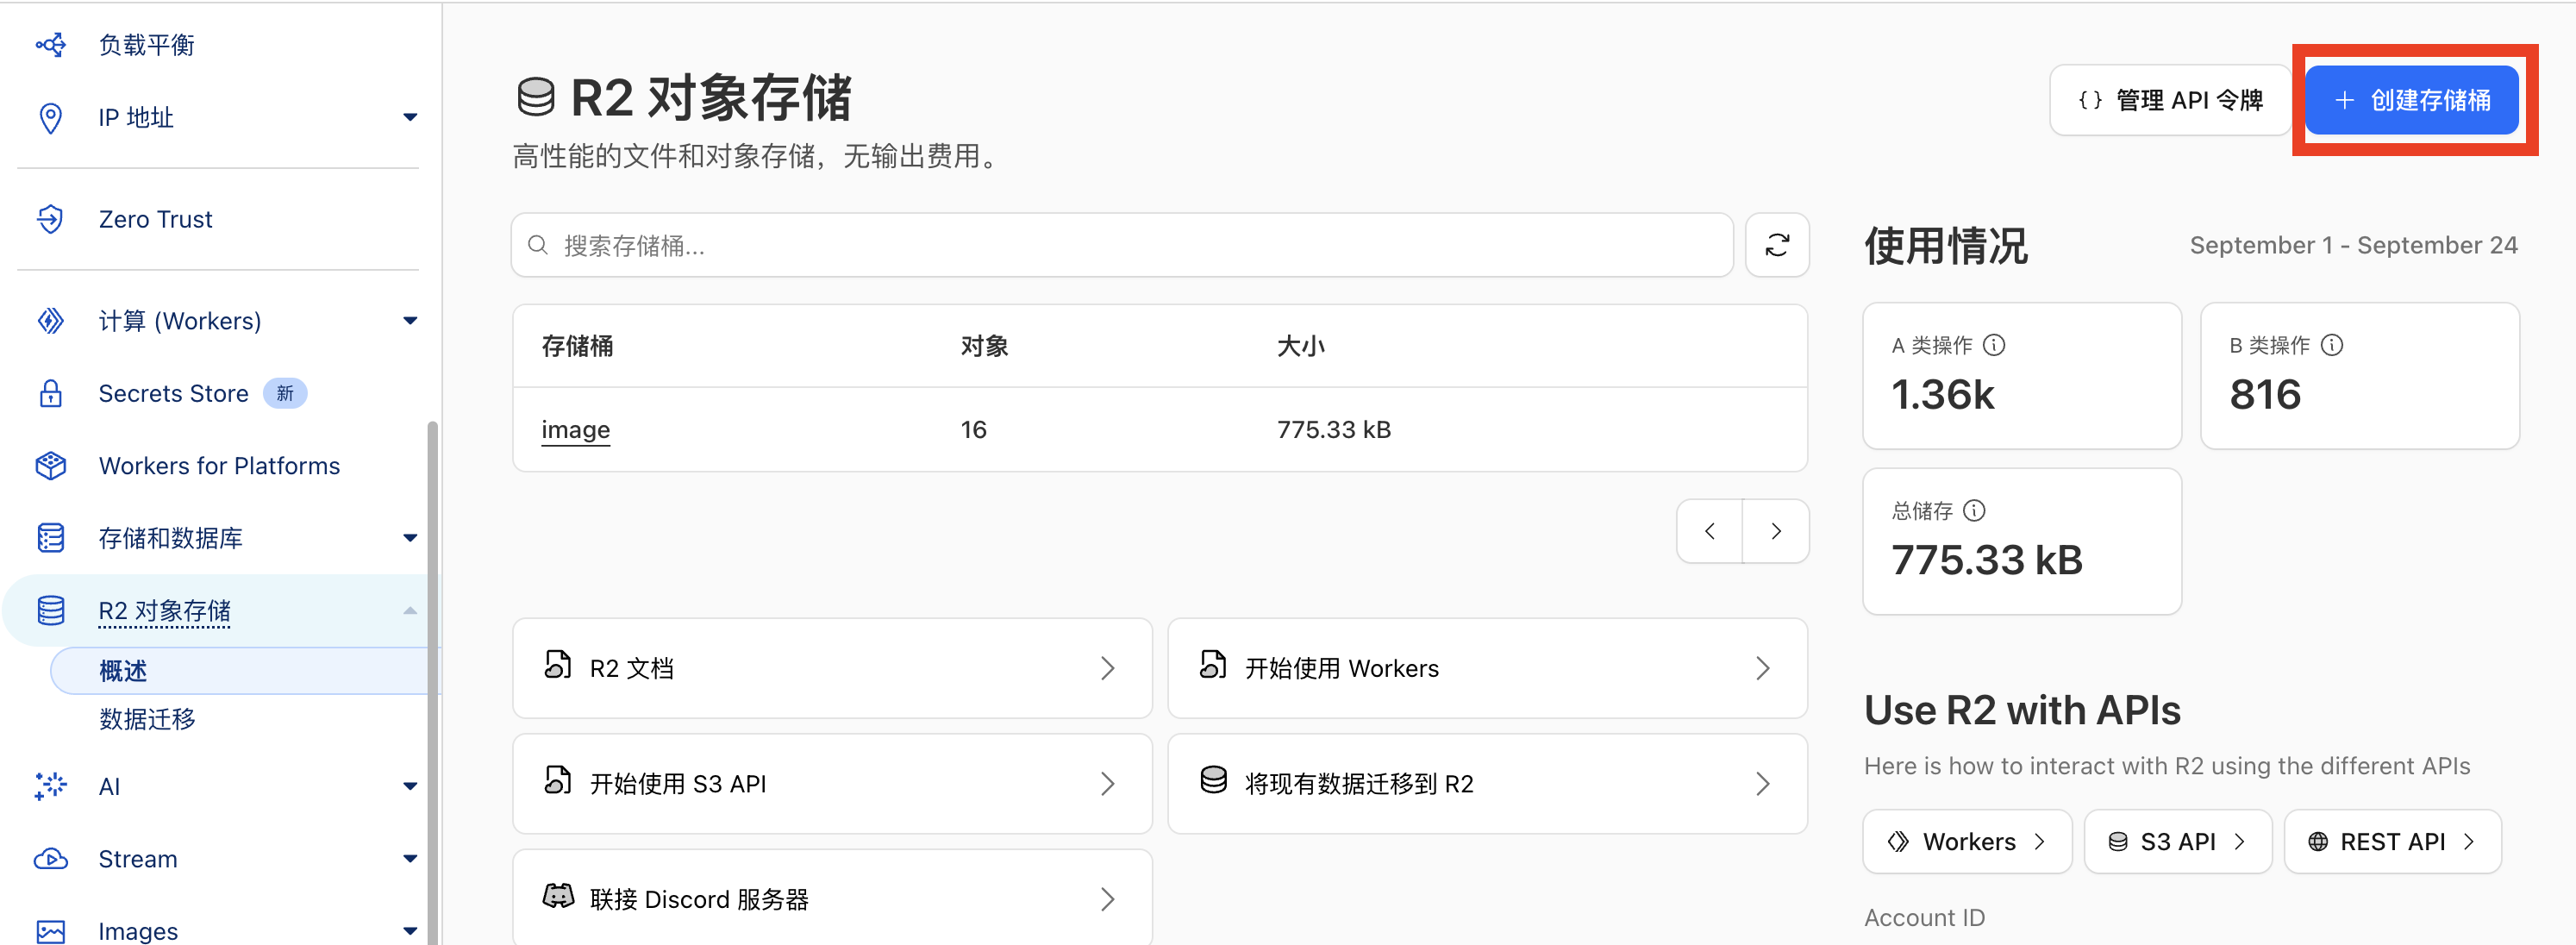Viewport: 2576px width, 945px height.
Task: Click the globe icon on REST API button
Action: click(x=2318, y=842)
